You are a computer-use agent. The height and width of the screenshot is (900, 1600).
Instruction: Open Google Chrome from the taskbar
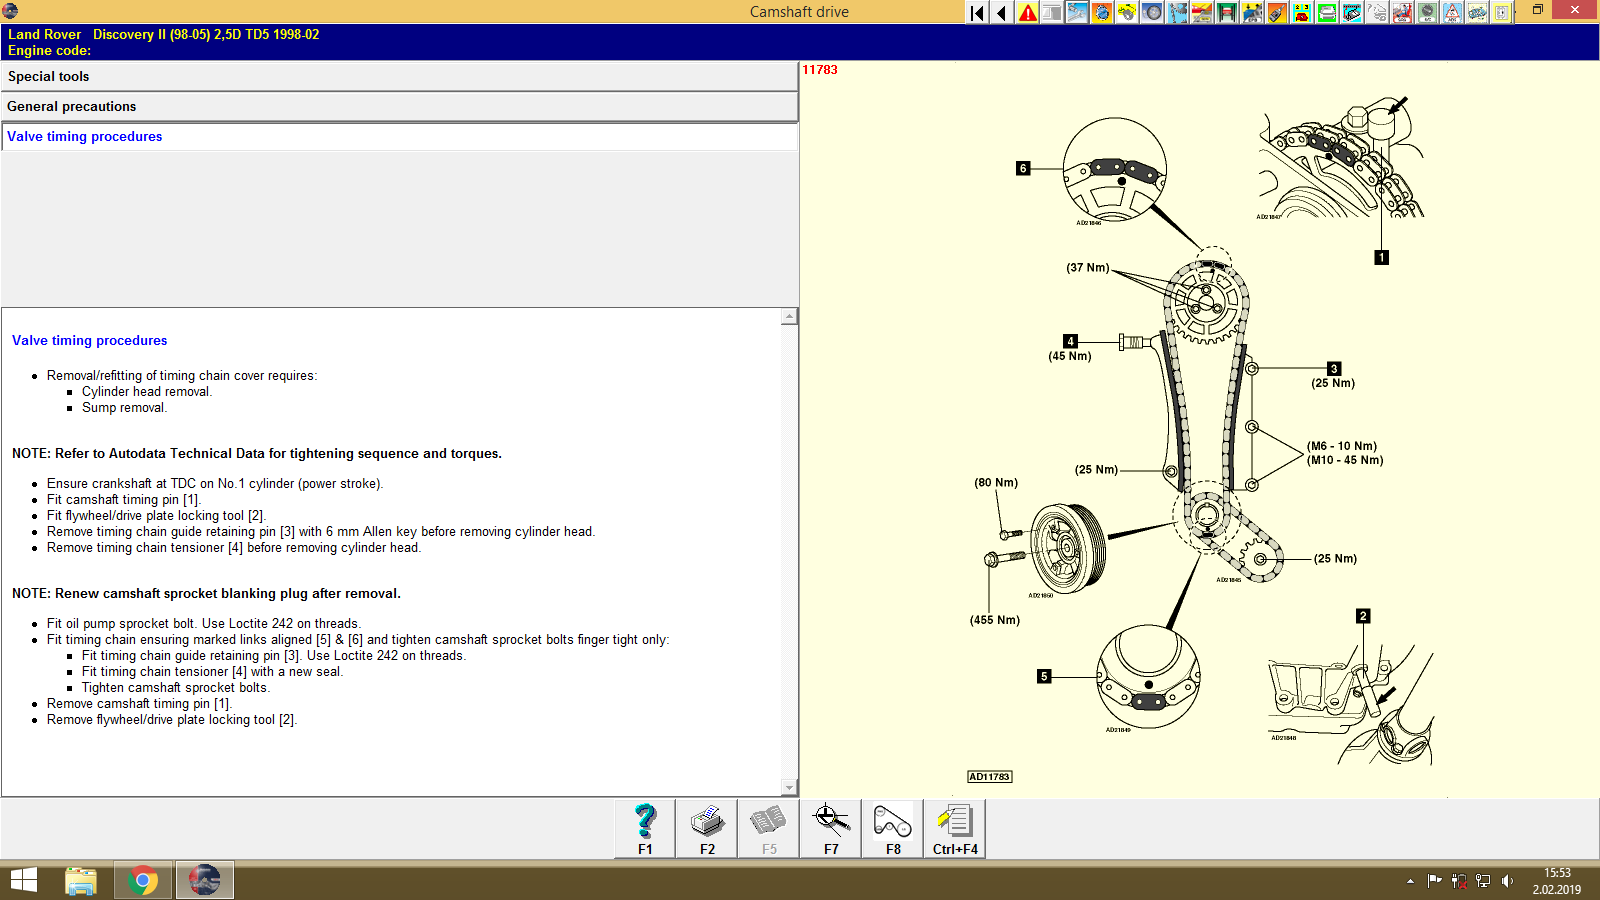142,880
